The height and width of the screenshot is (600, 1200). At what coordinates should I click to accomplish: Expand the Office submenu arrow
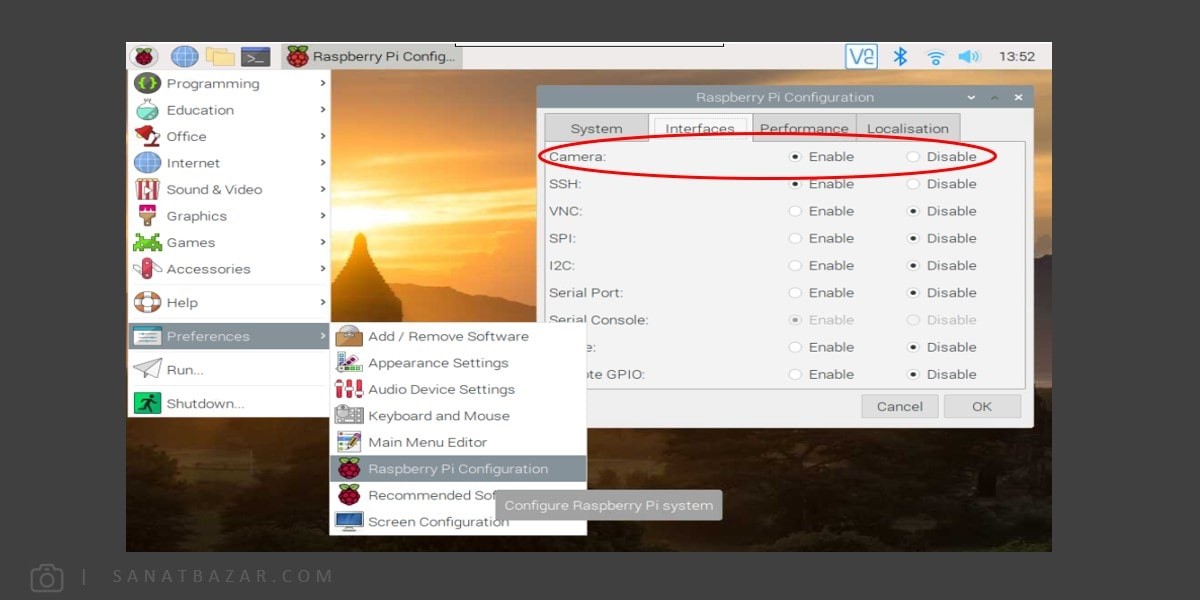323,136
